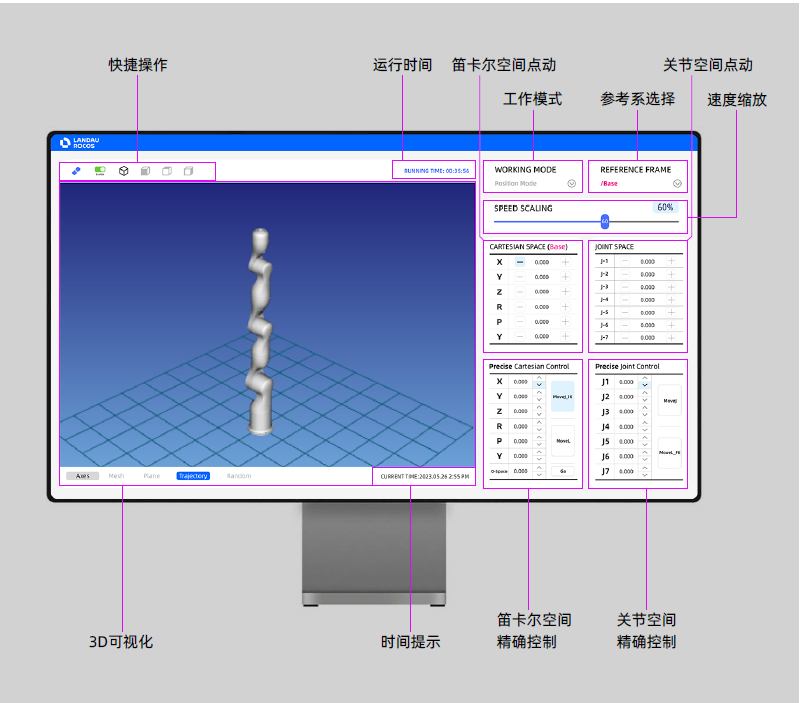Toggle the Axes display option
801x703 pixels.
click(82, 476)
